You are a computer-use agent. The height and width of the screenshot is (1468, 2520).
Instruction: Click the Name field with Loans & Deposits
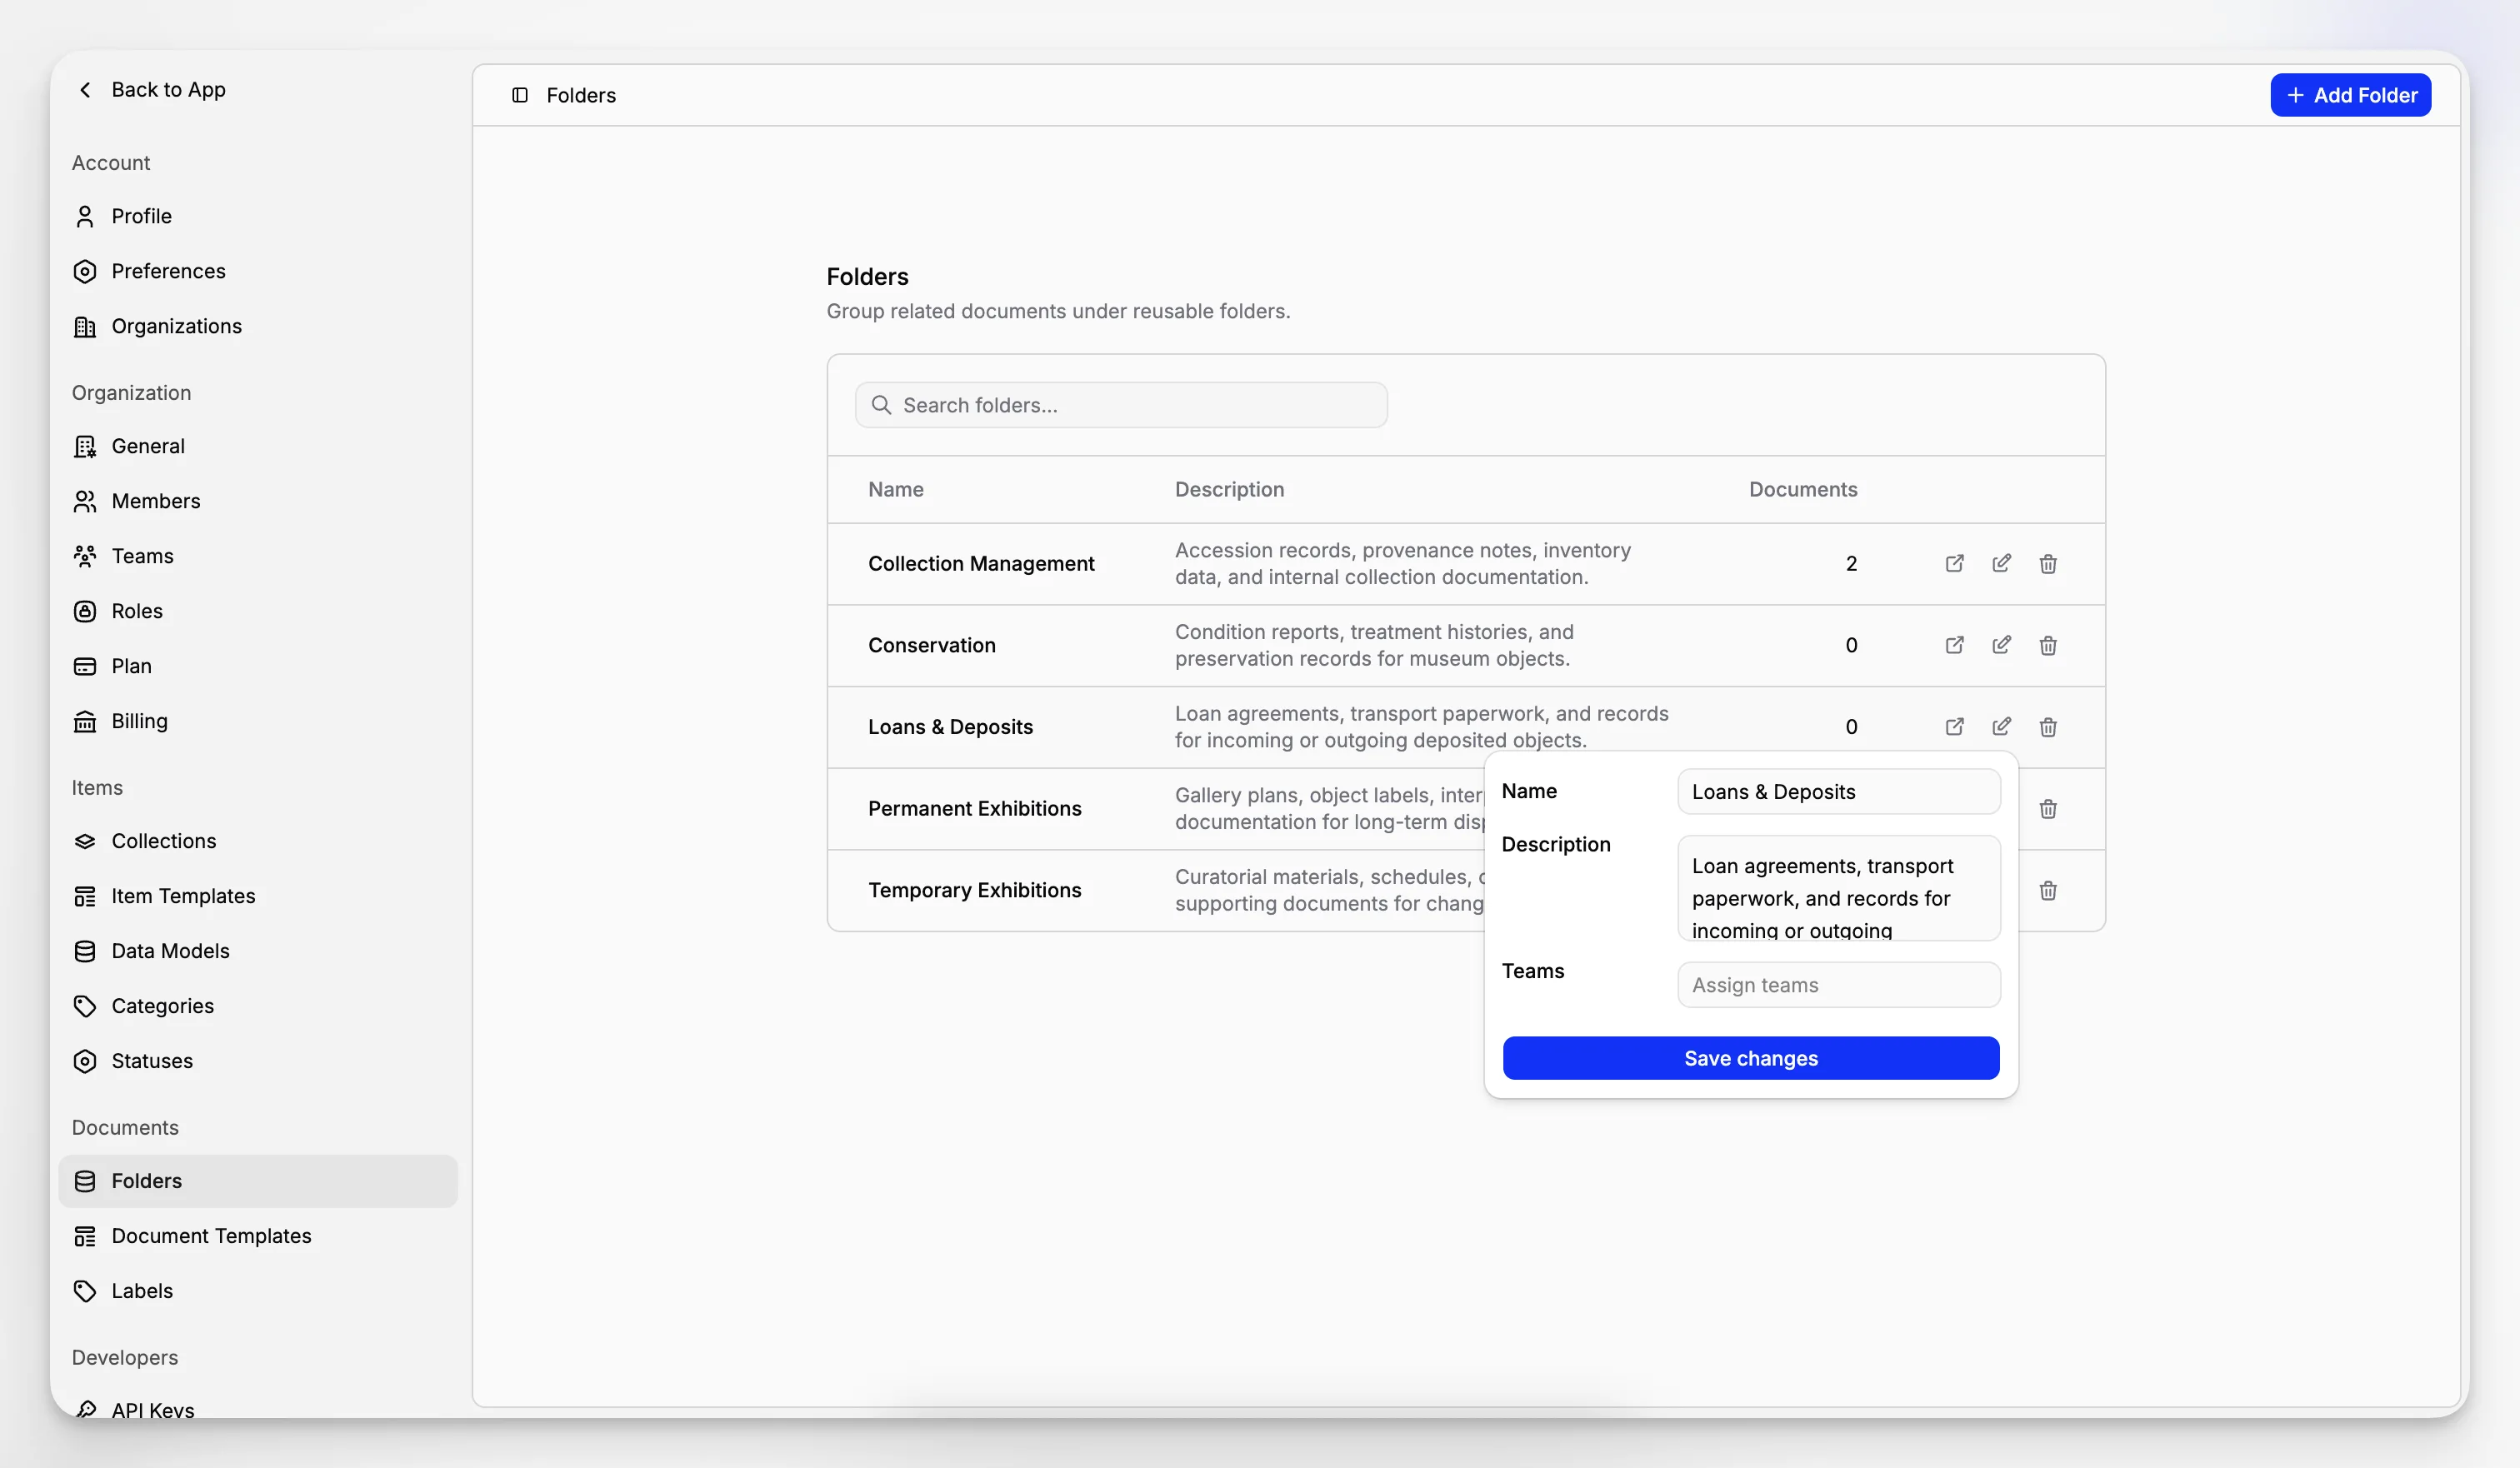(1839, 792)
